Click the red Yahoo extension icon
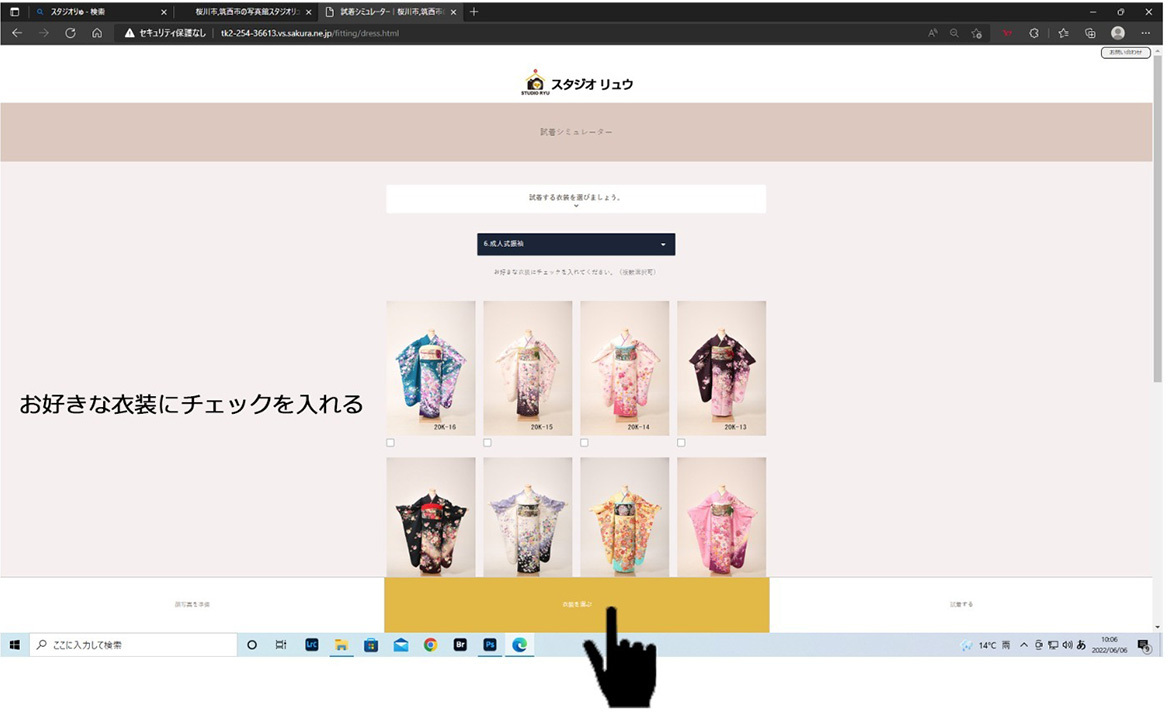Screen dimensions: 1170x716 [1007, 33]
